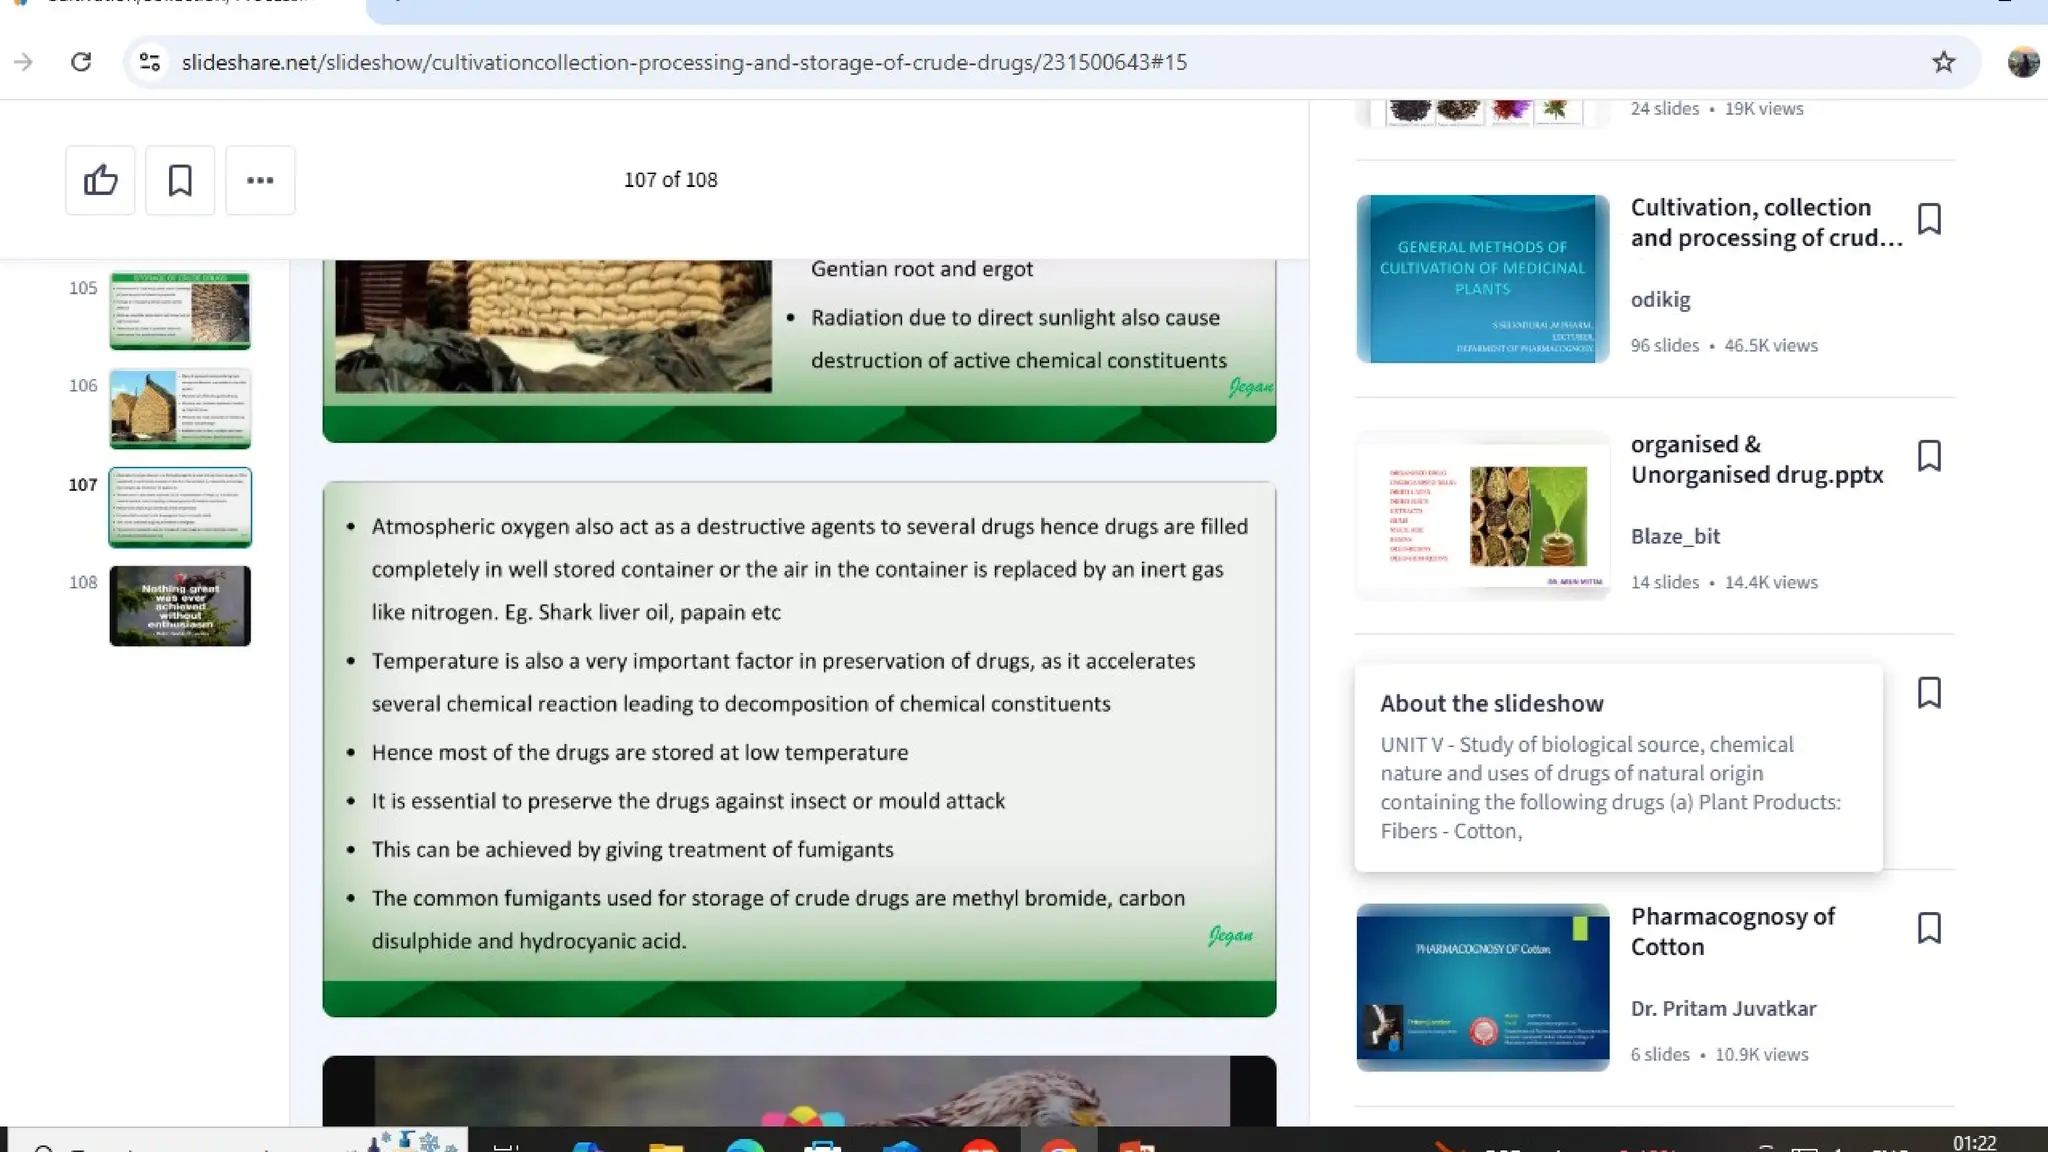The height and width of the screenshot is (1152, 2048).
Task: Like the slideshow with thumbs-up button
Action: (x=100, y=180)
